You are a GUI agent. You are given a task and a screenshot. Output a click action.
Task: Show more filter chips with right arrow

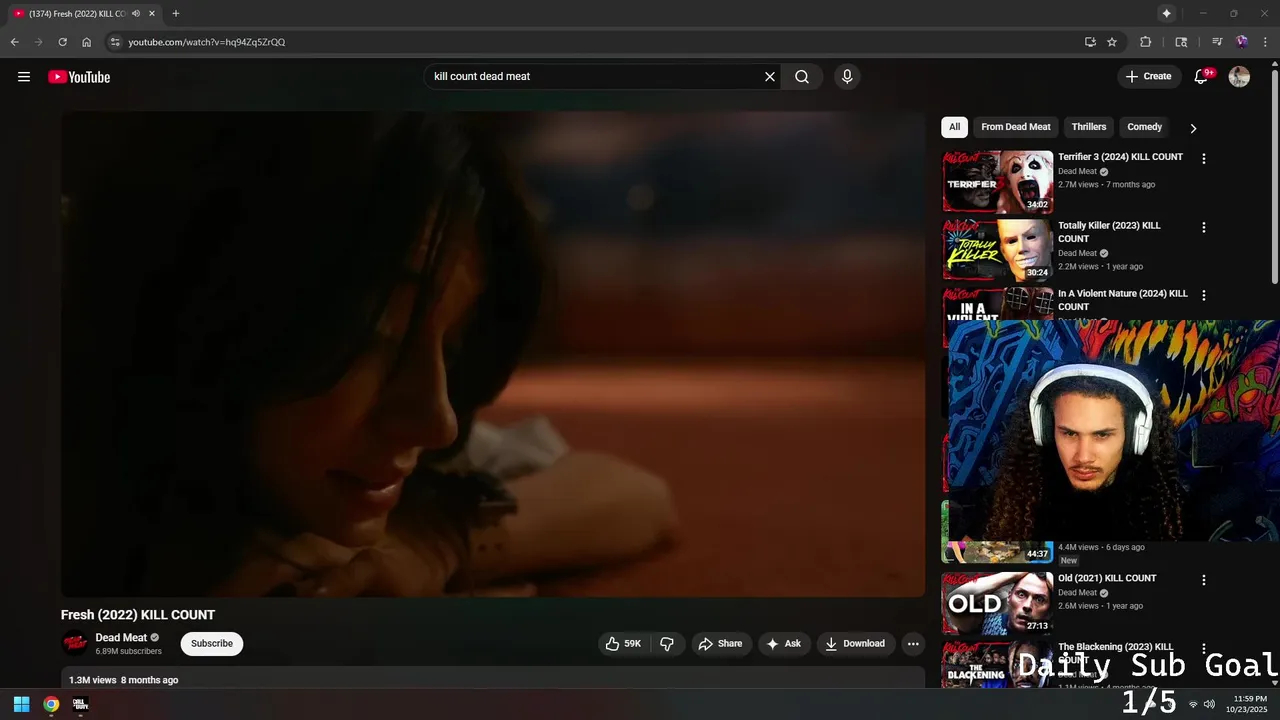pyautogui.click(x=1193, y=128)
